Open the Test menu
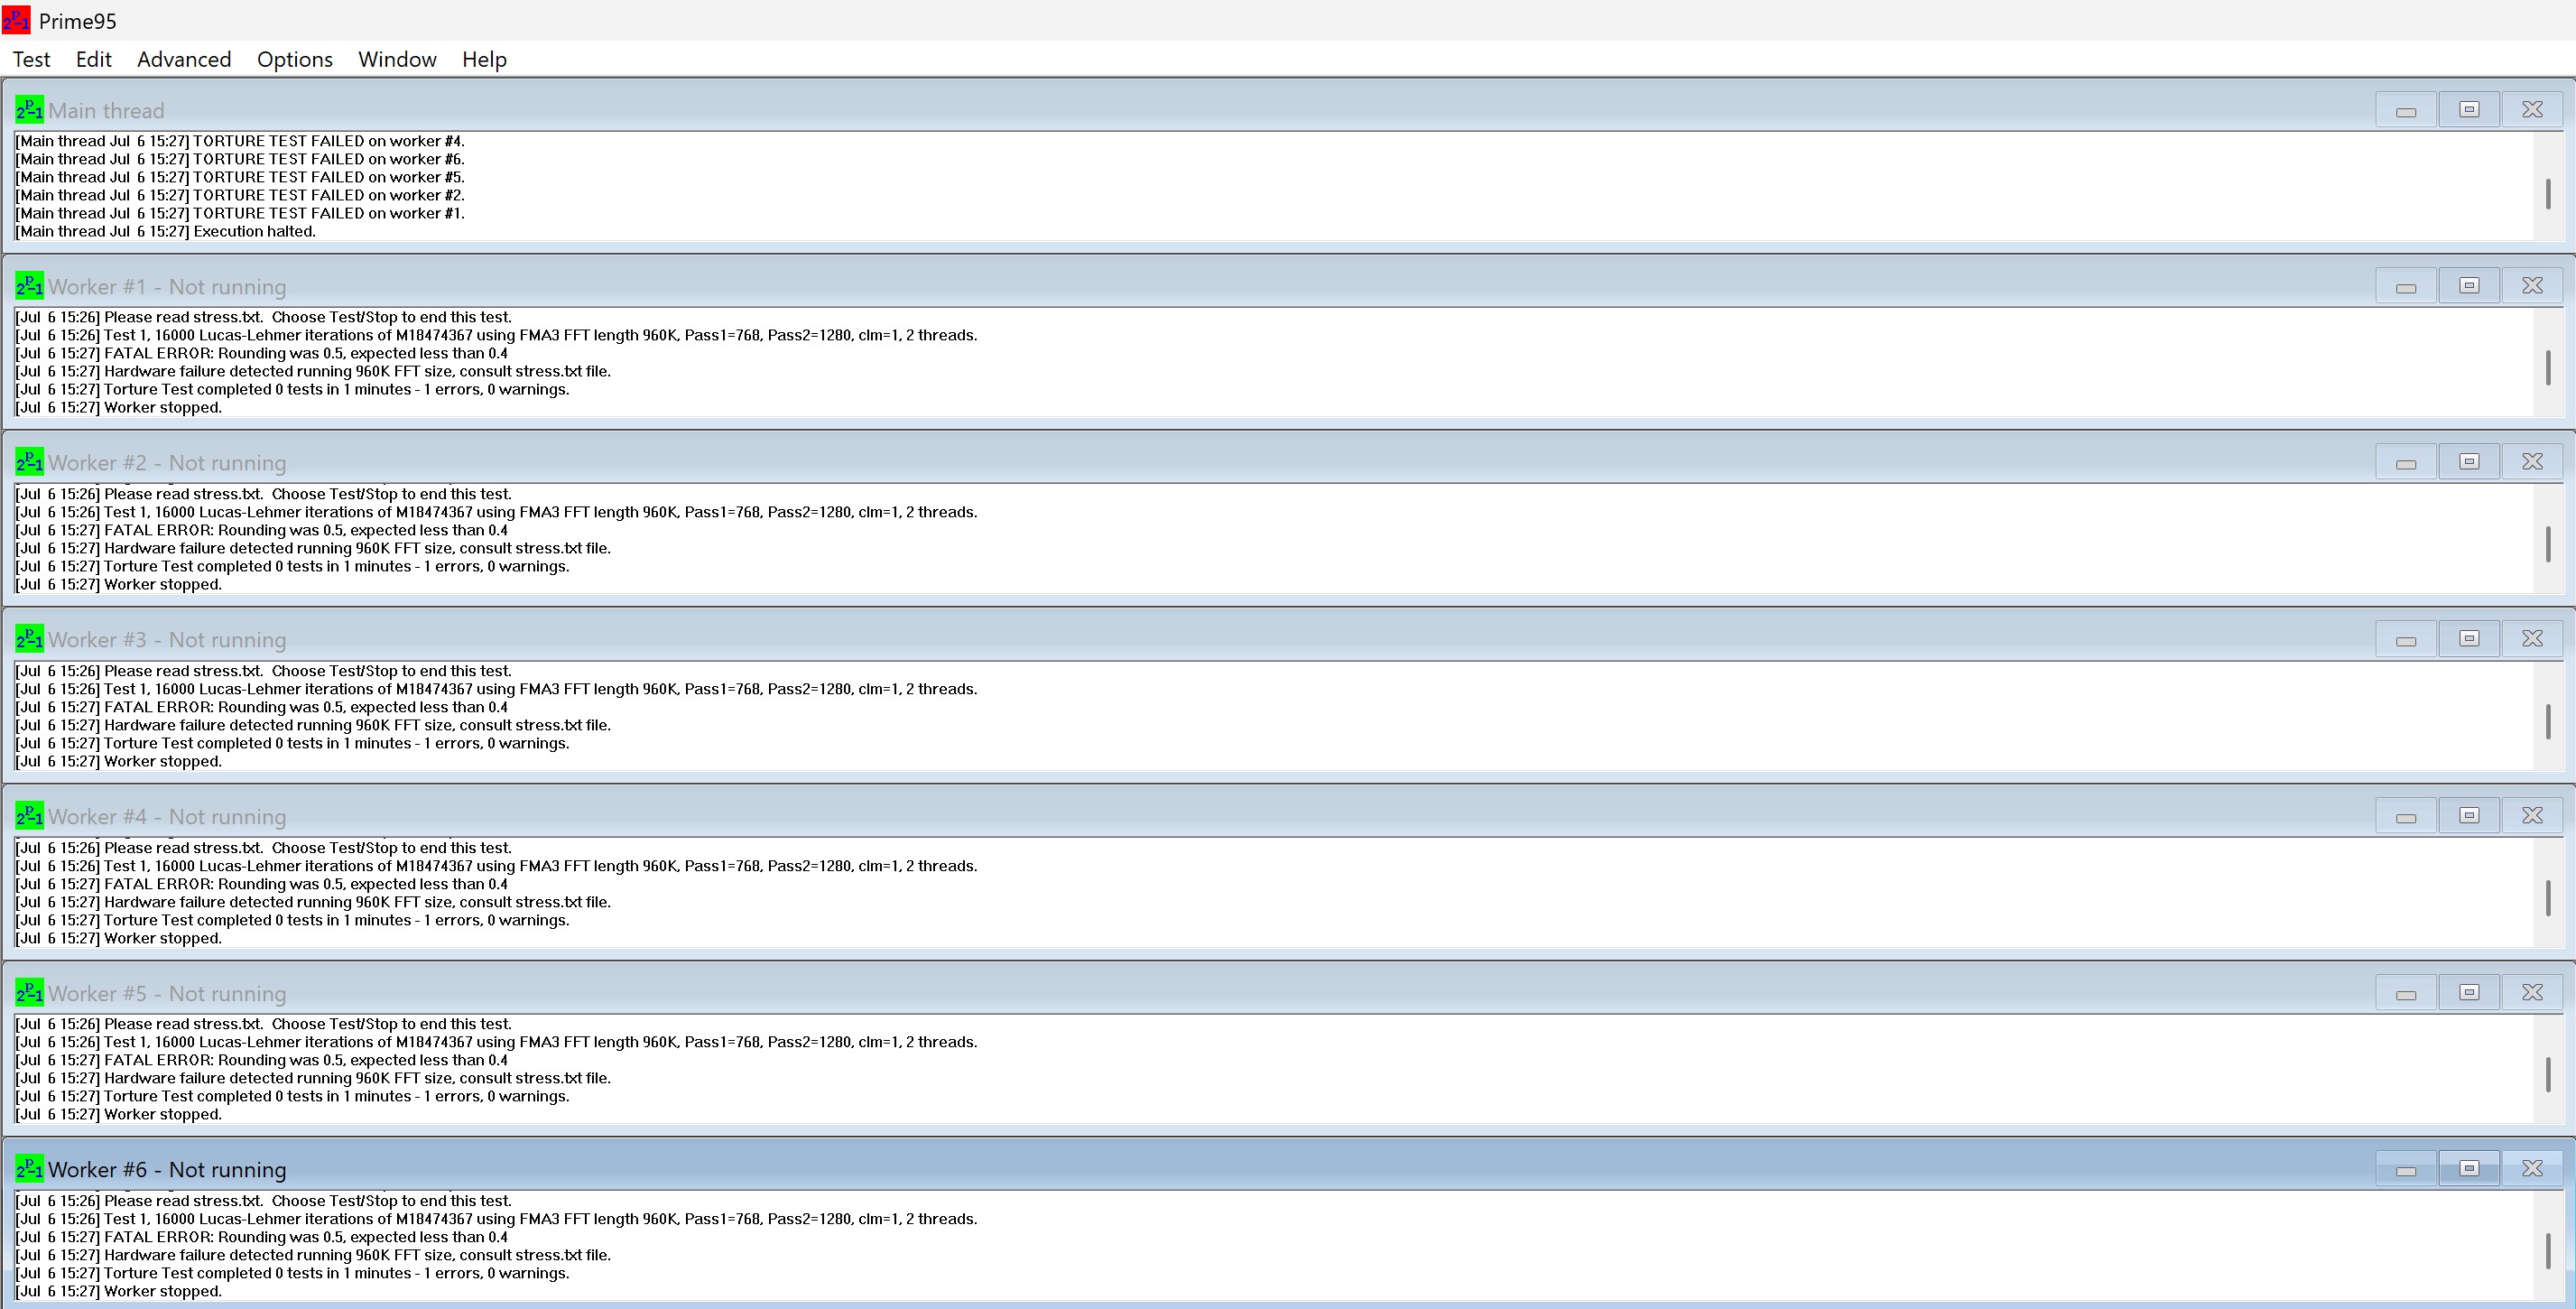2576x1309 pixels. coord(31,59)
